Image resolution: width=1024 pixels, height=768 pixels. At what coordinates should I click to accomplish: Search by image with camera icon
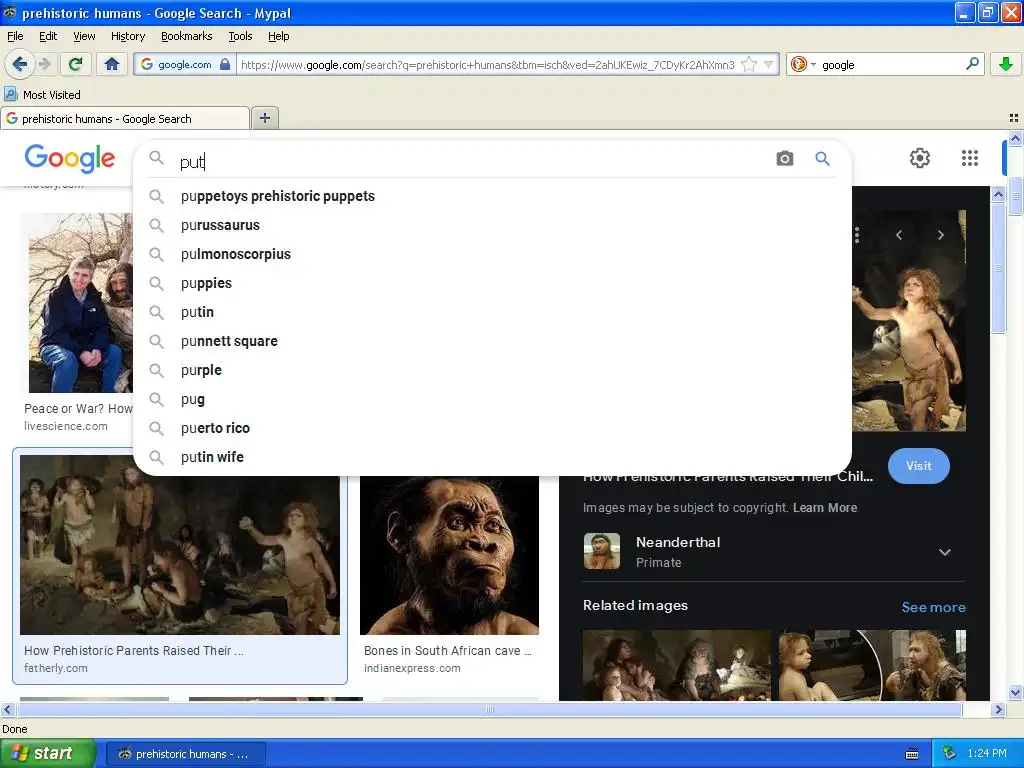point(784,158)
